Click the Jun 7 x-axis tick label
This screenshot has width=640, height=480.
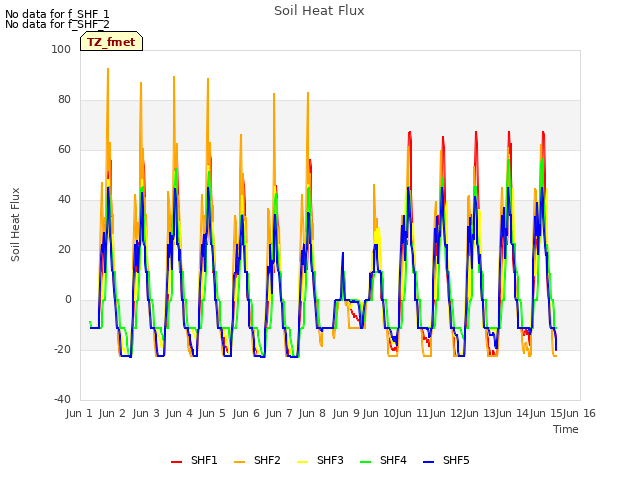pos(279,413)
